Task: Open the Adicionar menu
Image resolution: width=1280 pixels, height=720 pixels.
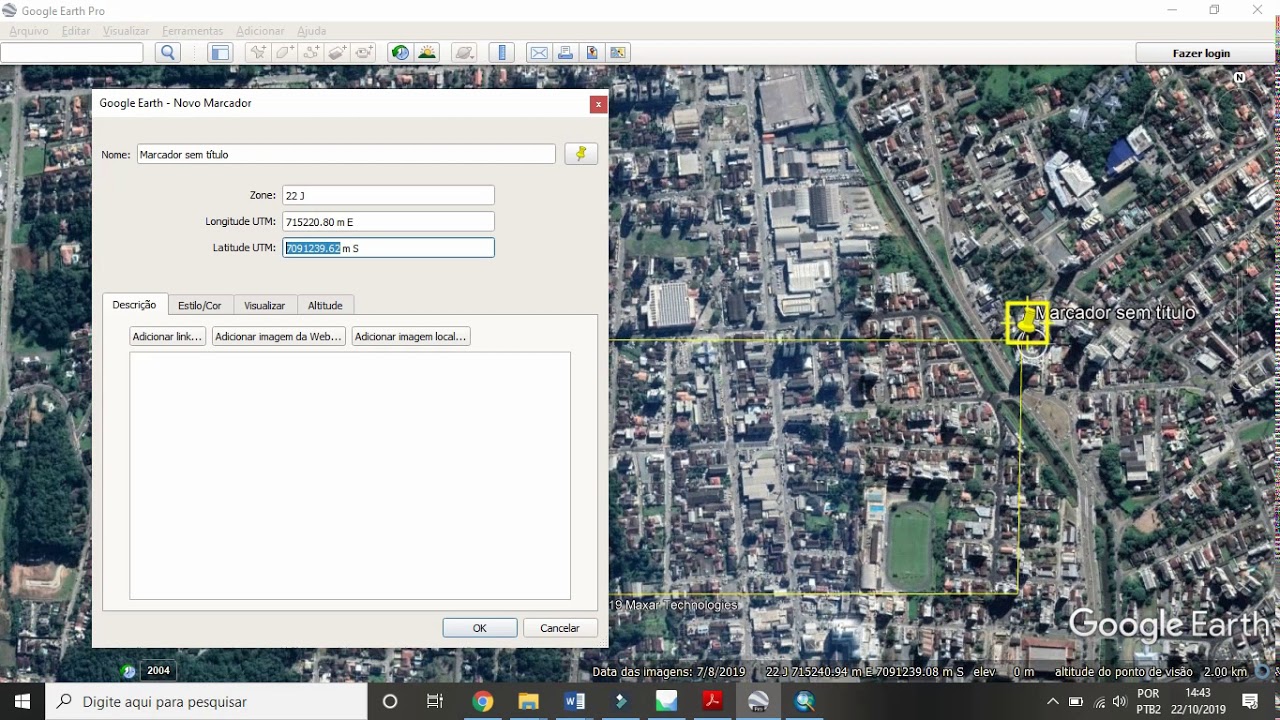Action: point(260,31)
